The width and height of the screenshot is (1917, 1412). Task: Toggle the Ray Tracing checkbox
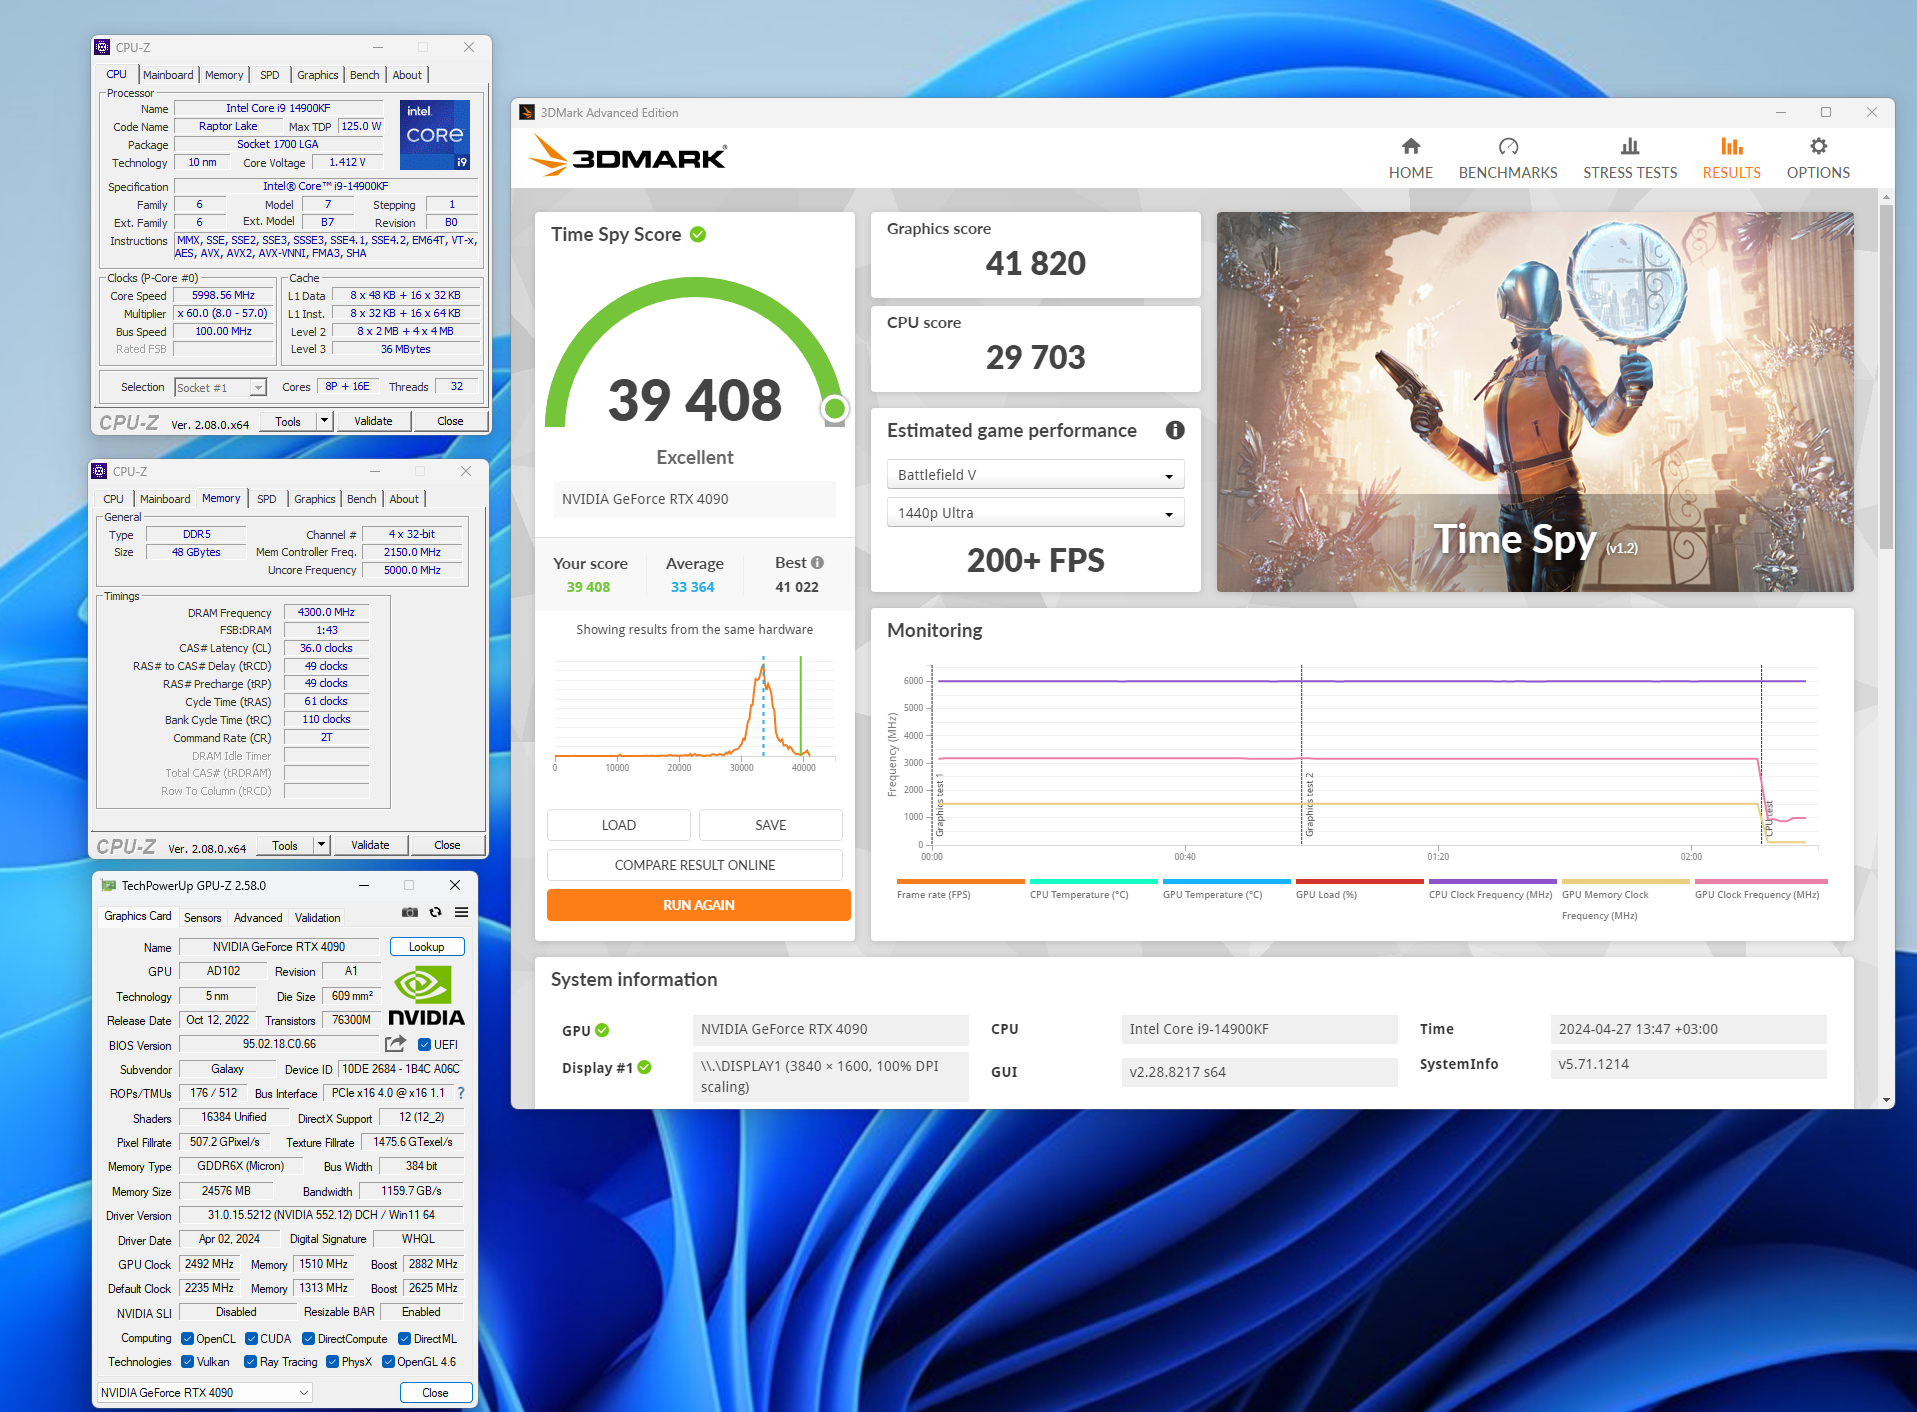tap(251, 1362)
